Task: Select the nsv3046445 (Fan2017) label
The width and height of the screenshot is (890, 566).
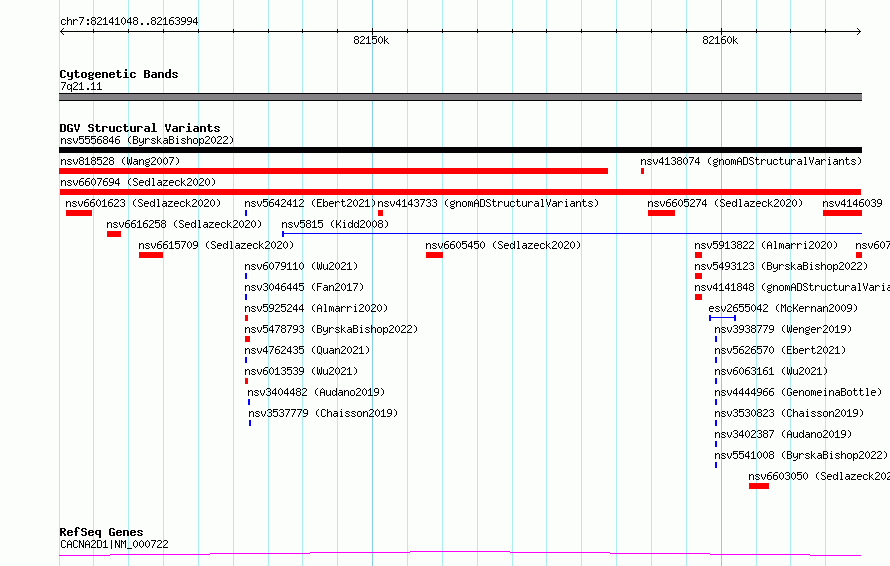Action: (x=304, y=287)
